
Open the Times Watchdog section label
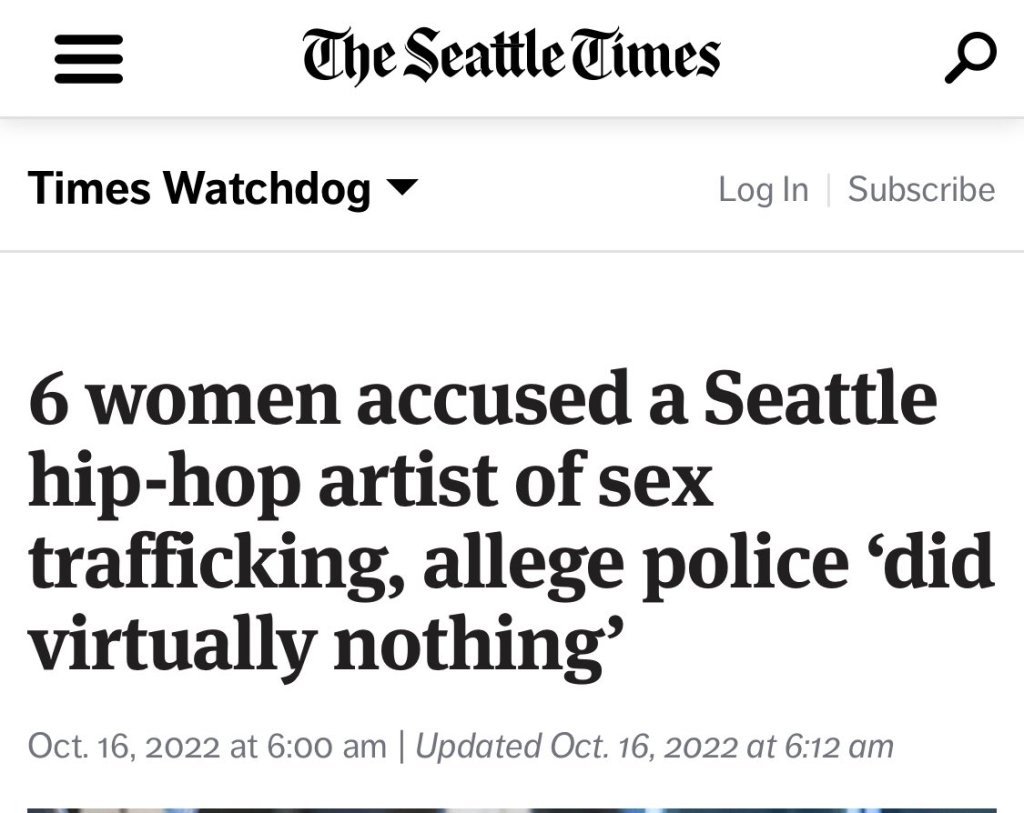(x=199, y=189)
